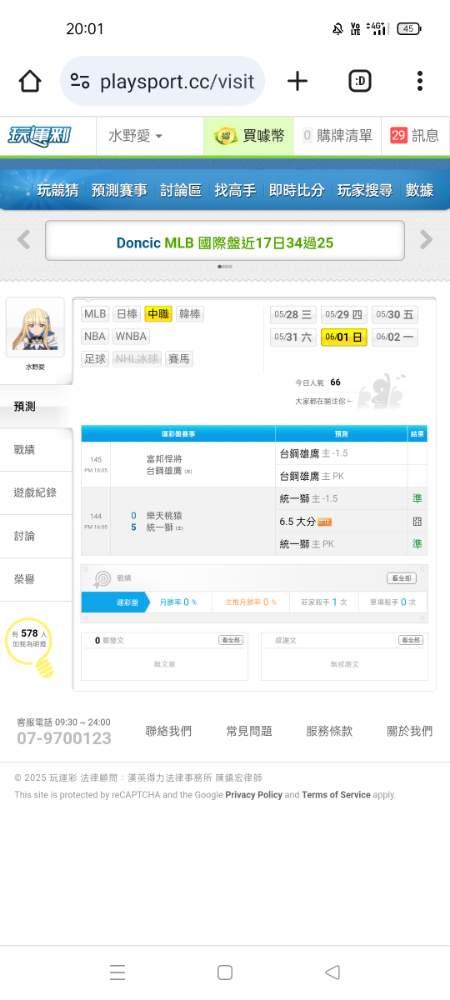This screenshot has height=1000, width=450.
Task: Open the browser three-dot menu
Action: (419, 81)
